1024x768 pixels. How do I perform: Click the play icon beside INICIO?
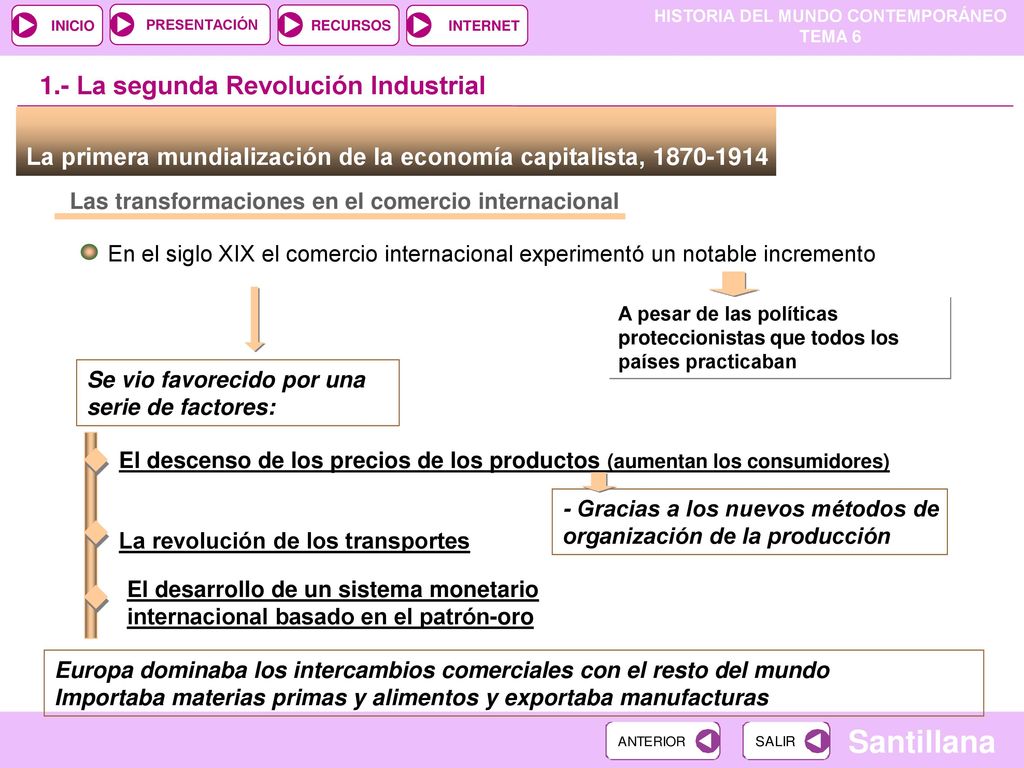25,25
